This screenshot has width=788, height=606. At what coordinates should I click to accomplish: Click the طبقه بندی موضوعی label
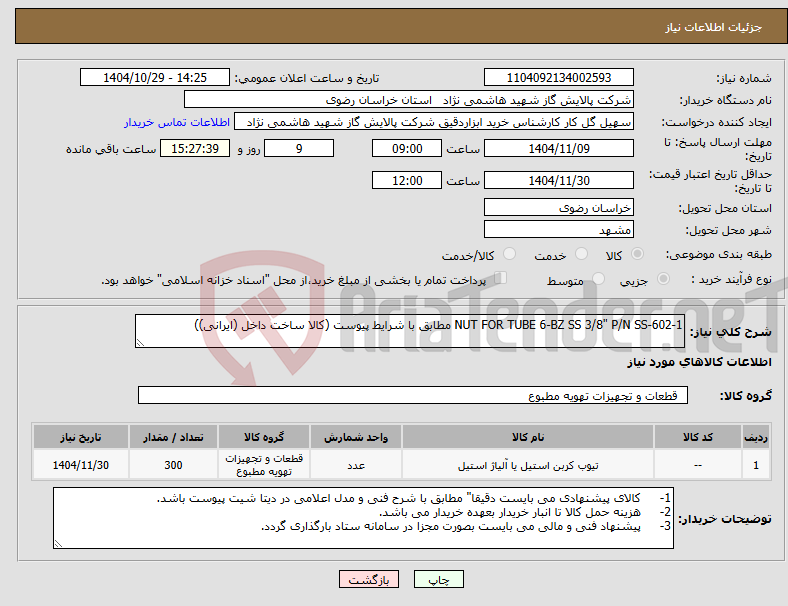click(x=719, y=255)
